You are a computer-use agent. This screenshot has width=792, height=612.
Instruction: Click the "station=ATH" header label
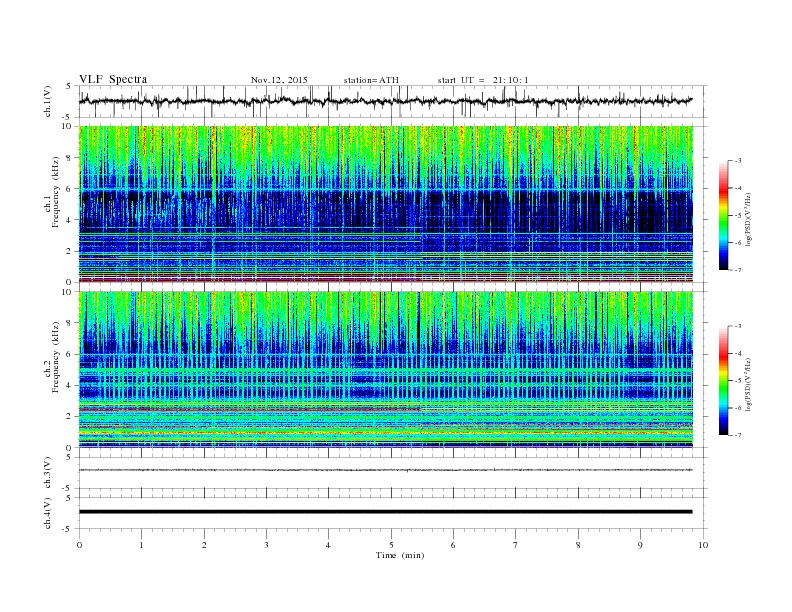pyautogui.click(x=371, y=80)
